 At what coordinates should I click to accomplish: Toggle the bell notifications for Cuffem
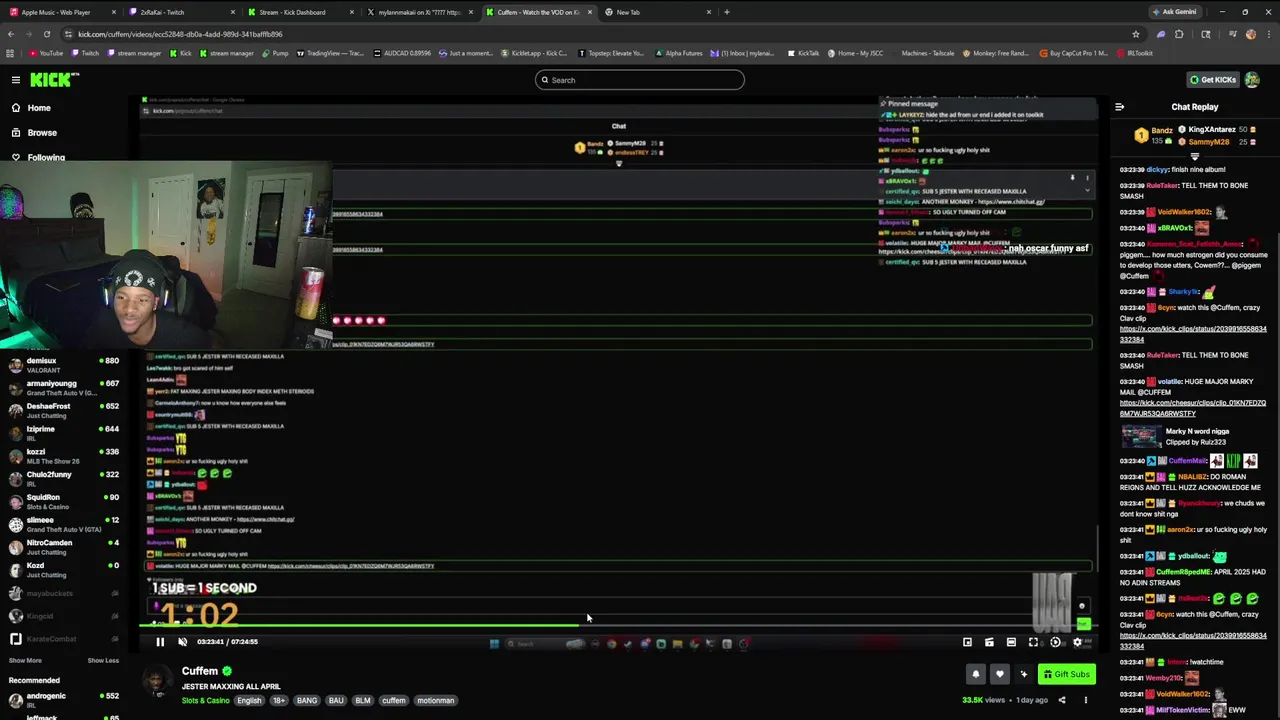point(976,674)
